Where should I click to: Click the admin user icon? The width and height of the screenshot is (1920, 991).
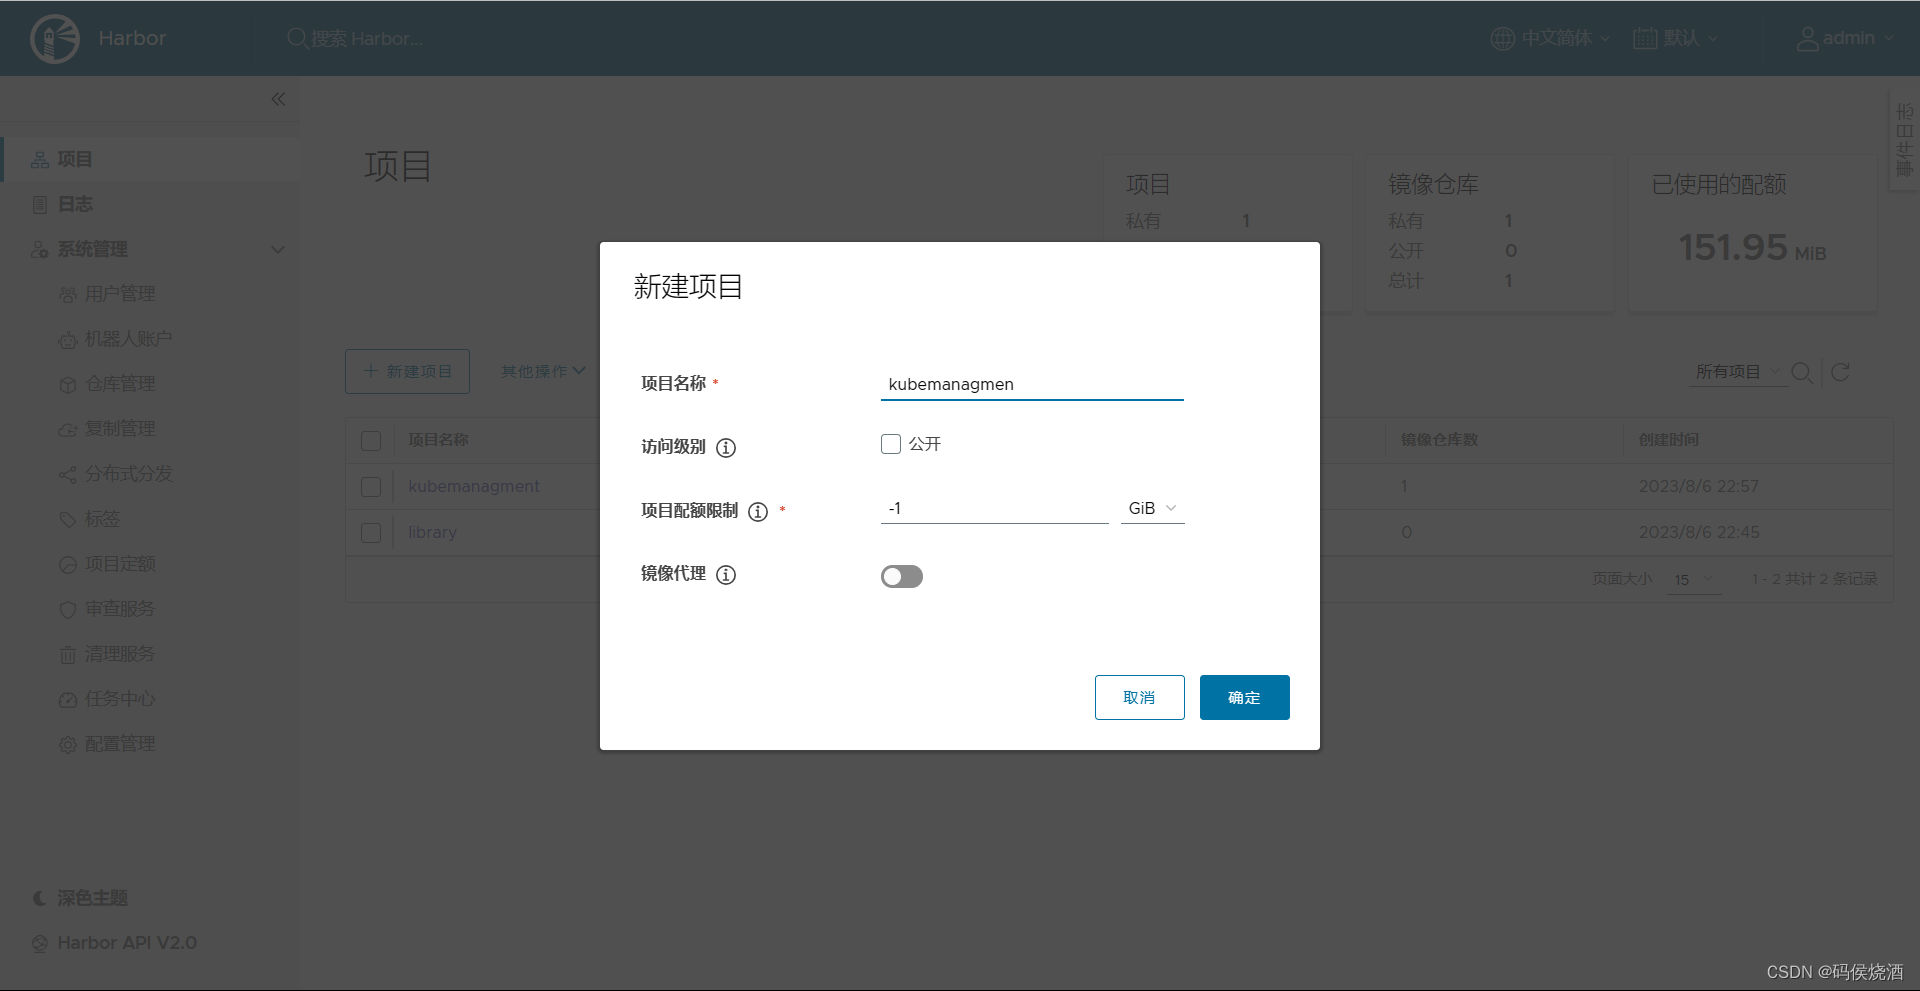(1807, 38)
